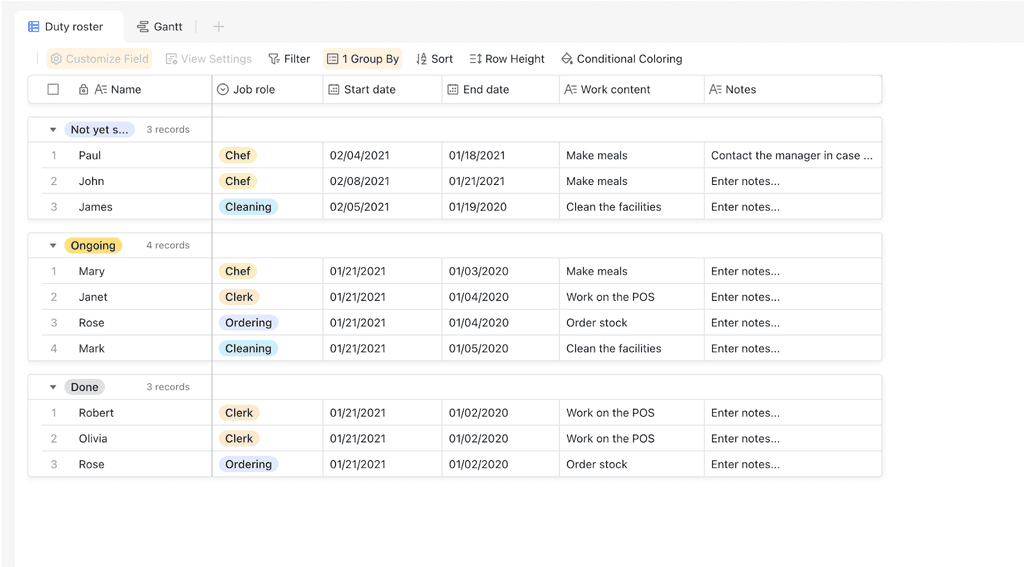Click the Customize Field button
This screenshot has width=1024, height=567.
pos(99,59)
